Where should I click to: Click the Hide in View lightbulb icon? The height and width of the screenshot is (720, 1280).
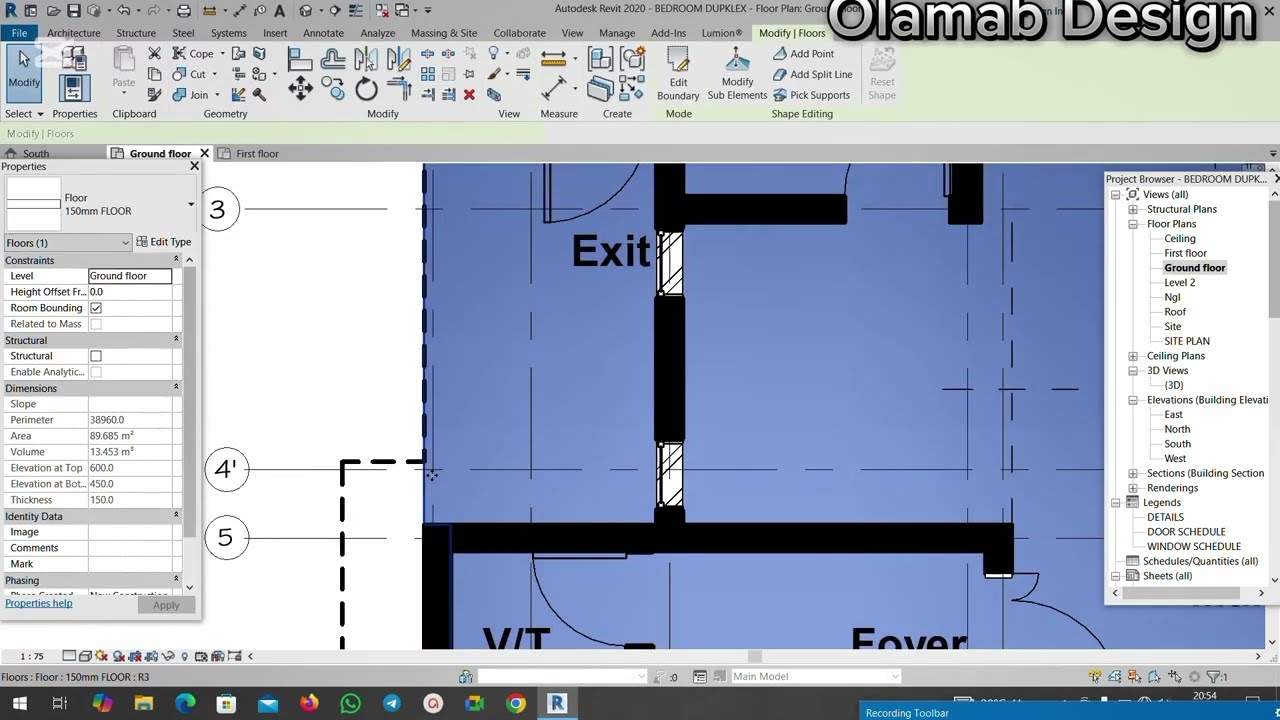(494, 53)
